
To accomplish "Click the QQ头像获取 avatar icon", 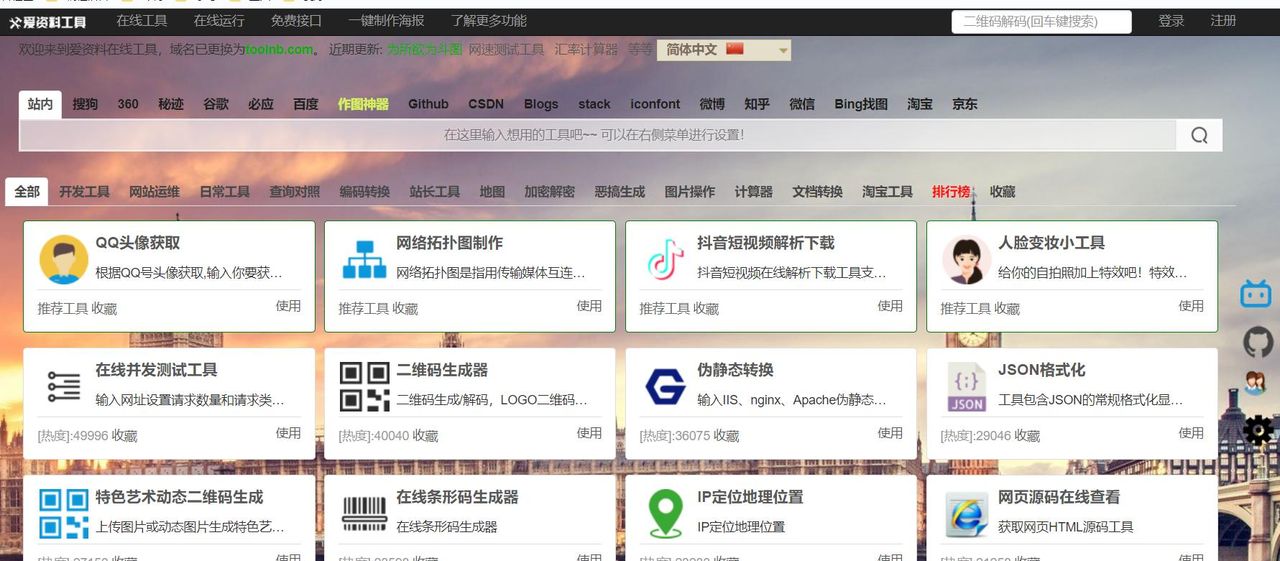I will (64, 260).
